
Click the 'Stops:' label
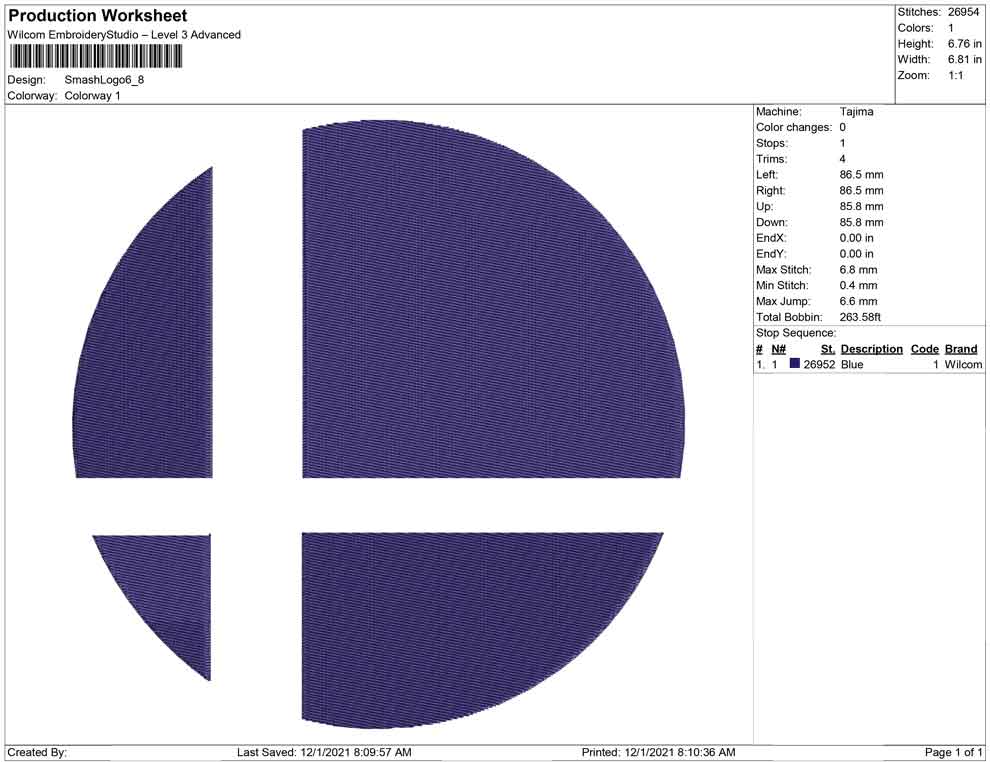click(x=772, y=143)
